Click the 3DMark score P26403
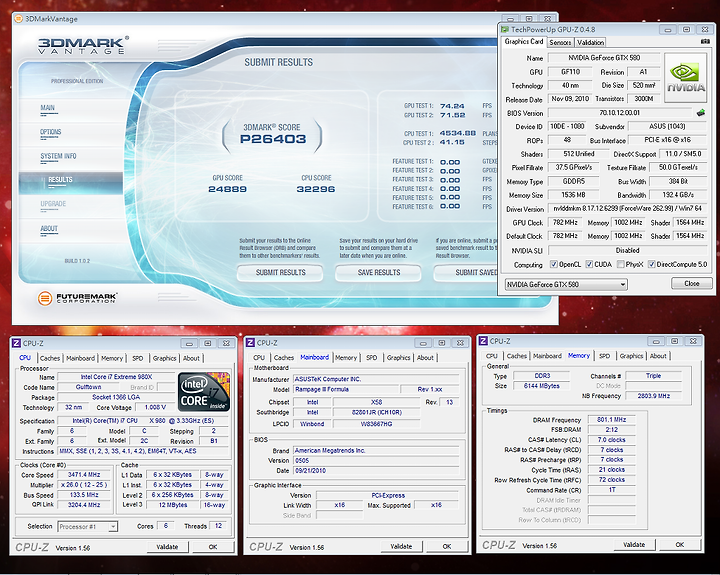 (x=273, y=139)
